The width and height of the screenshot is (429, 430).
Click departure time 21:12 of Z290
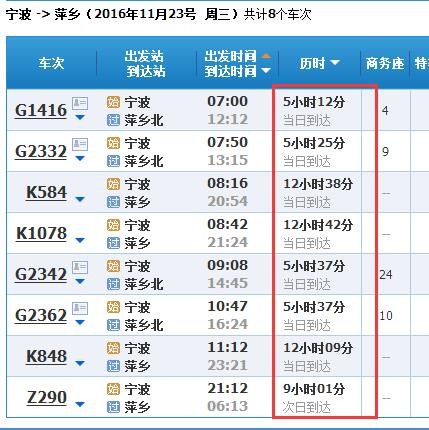coord(228,388)
